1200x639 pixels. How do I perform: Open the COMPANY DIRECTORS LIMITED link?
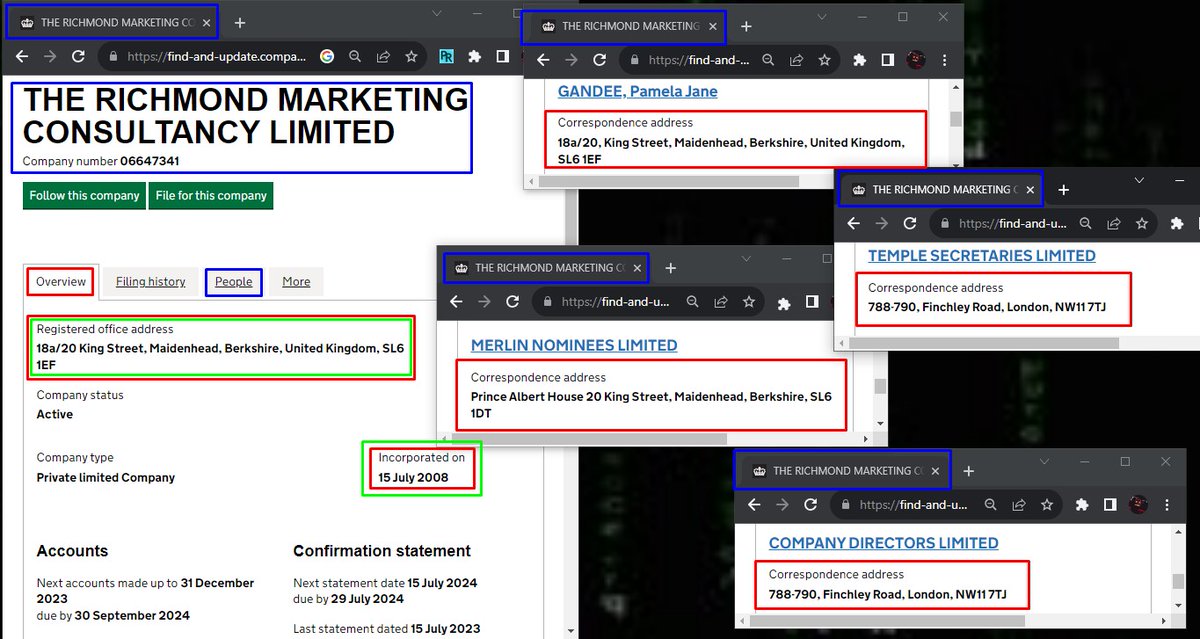point(884,543)
